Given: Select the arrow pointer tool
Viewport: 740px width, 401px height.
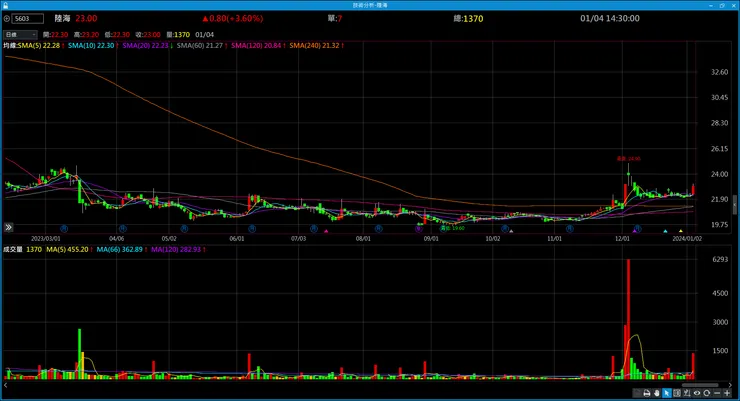Looking at the screenshot, I should pos(667,393).
